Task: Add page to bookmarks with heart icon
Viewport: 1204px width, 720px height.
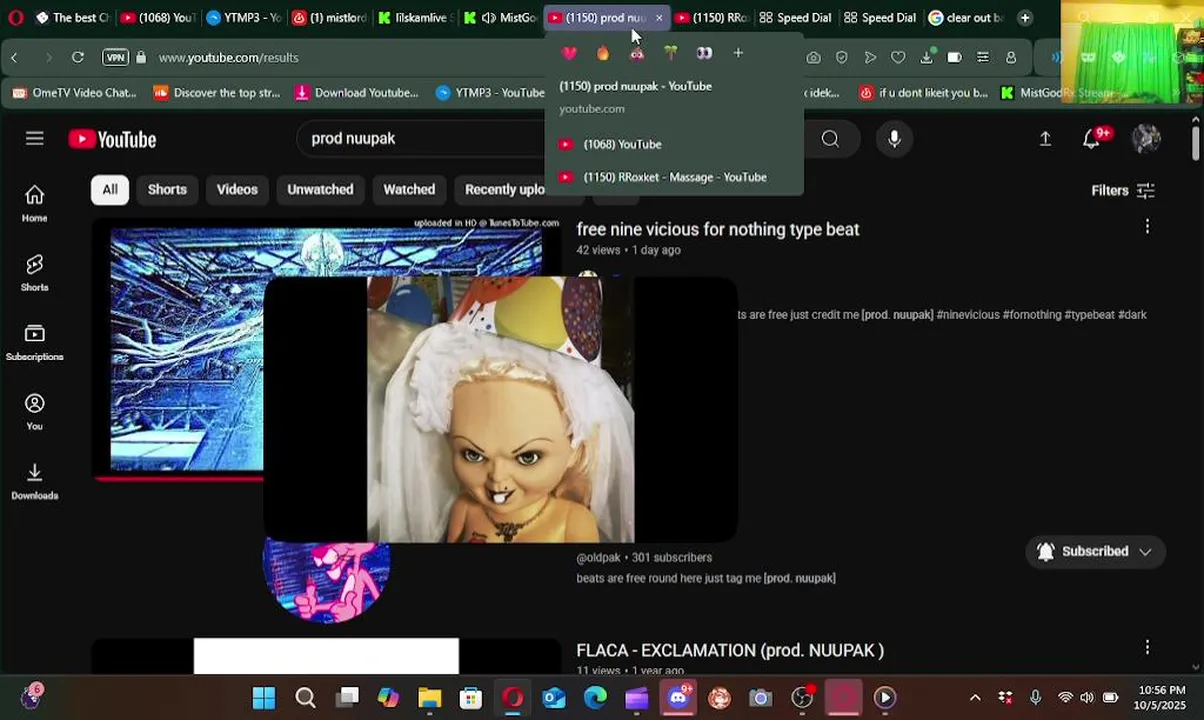Action: tap(898, 58)
